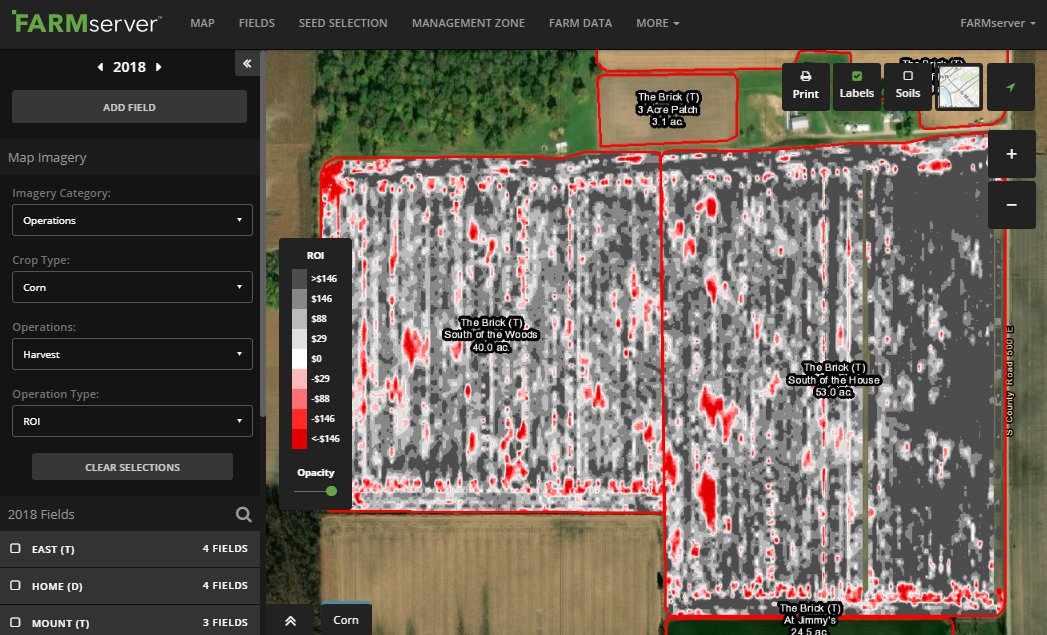Search 2018 fields with magnifier icon
The width and height of the screenshot is (1047, 635).
click(244, 514)
